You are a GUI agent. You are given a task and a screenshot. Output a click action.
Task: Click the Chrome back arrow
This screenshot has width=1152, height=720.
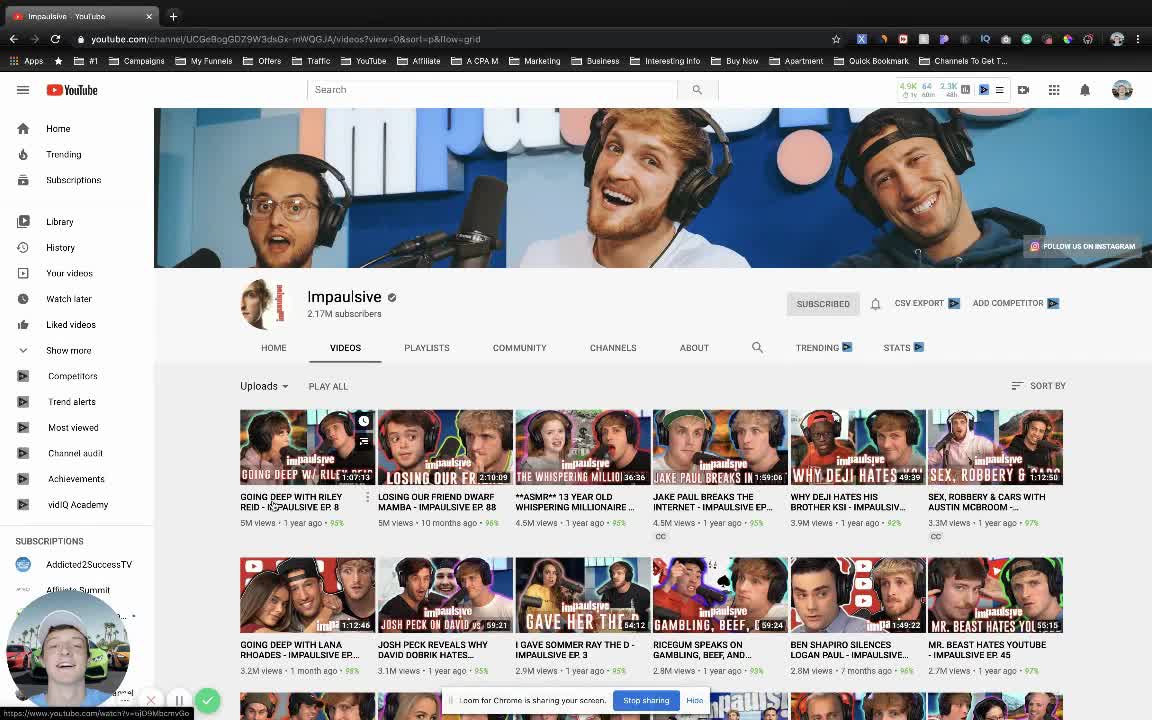point(13,39)
